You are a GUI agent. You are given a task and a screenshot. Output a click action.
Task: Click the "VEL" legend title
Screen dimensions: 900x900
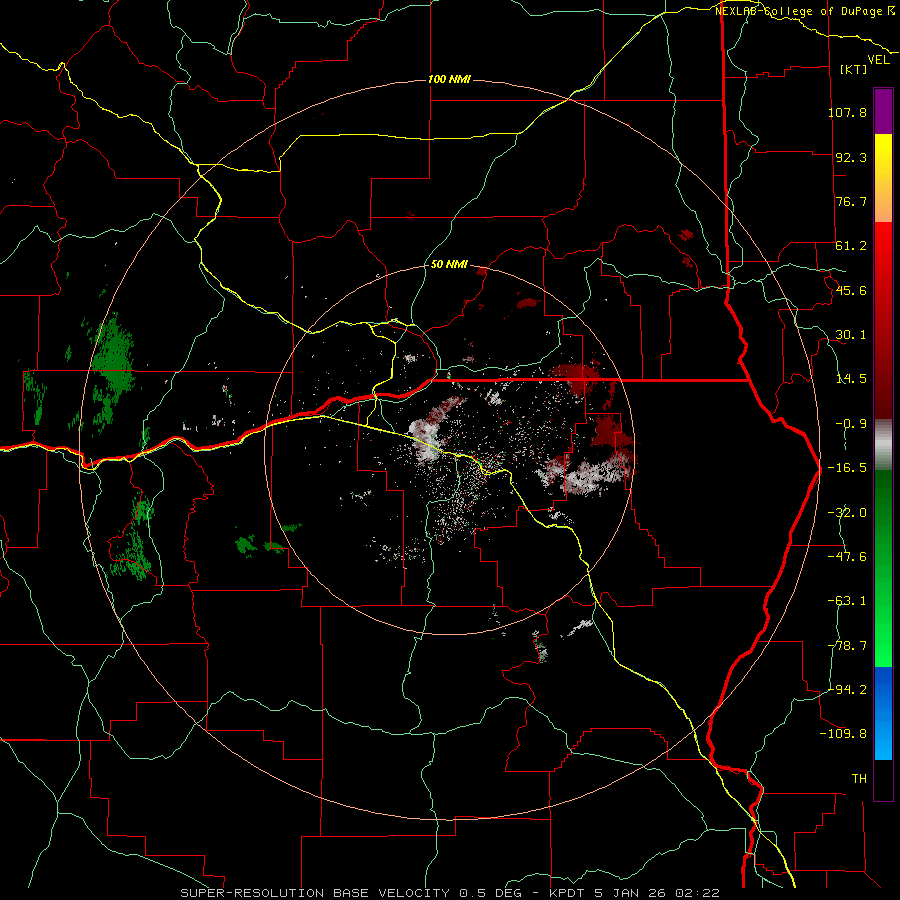[x=878, y=60]
